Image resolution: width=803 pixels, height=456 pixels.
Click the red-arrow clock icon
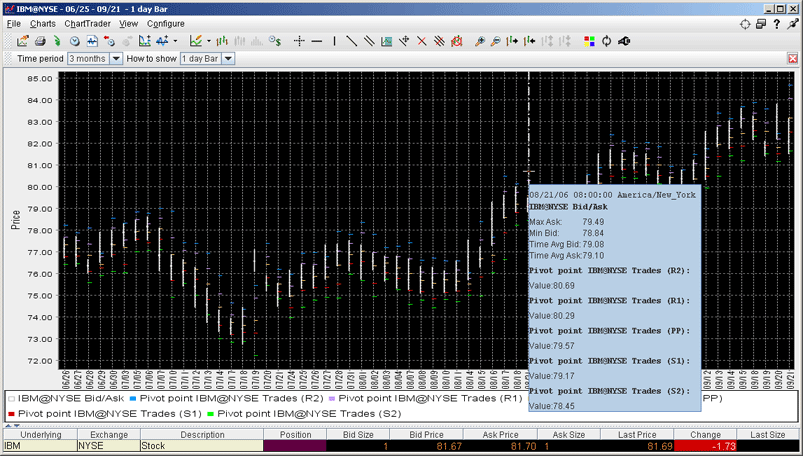click(109, 41)
